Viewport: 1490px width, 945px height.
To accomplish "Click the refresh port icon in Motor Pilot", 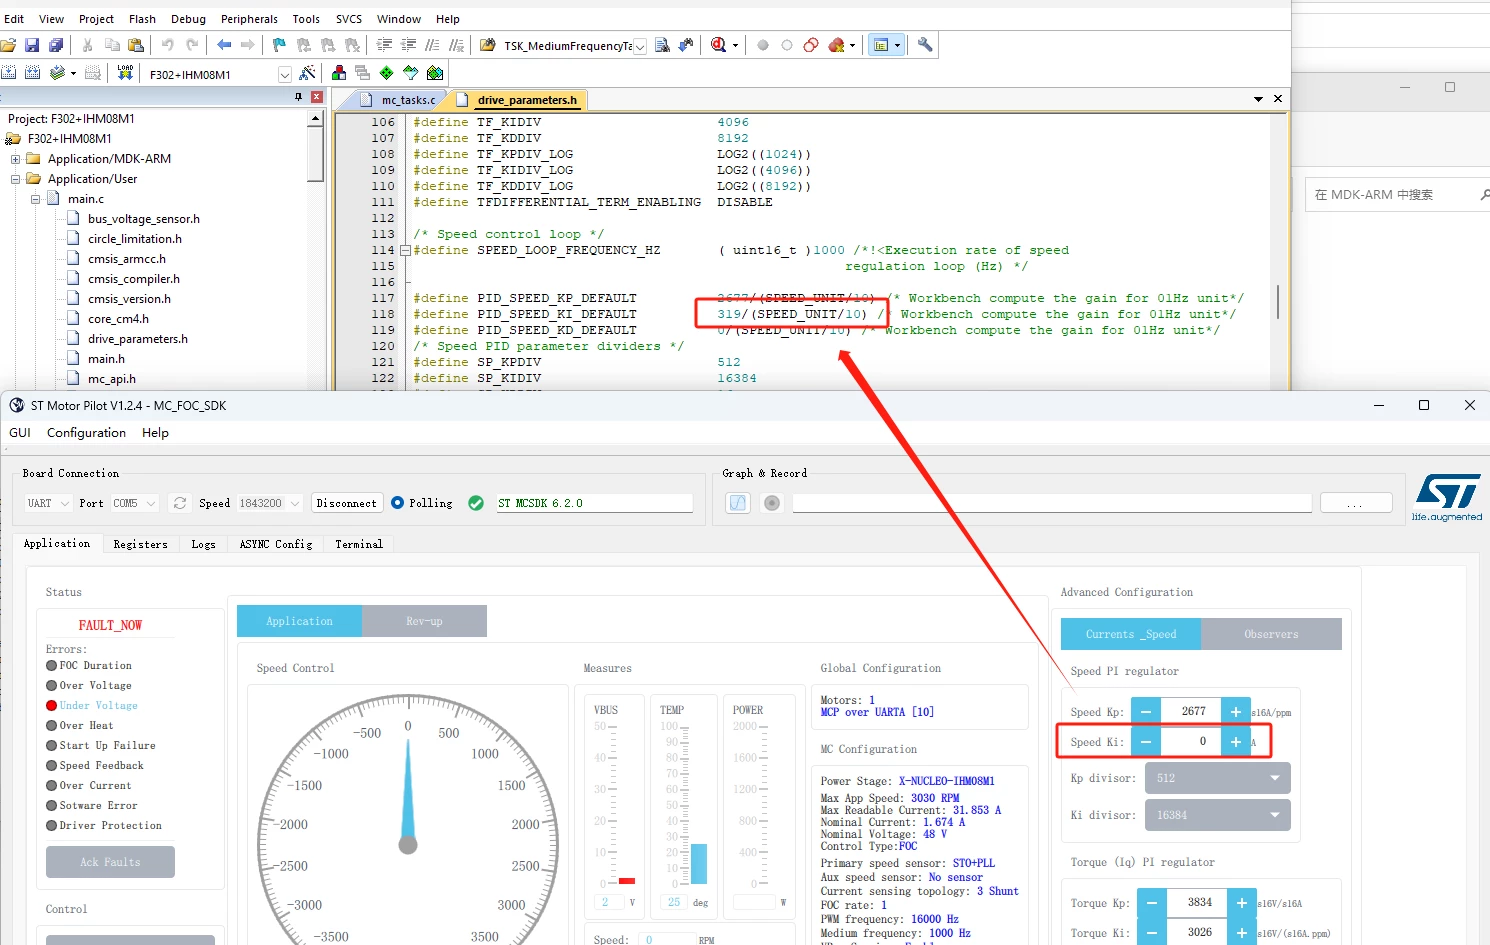I will point(180,503).
